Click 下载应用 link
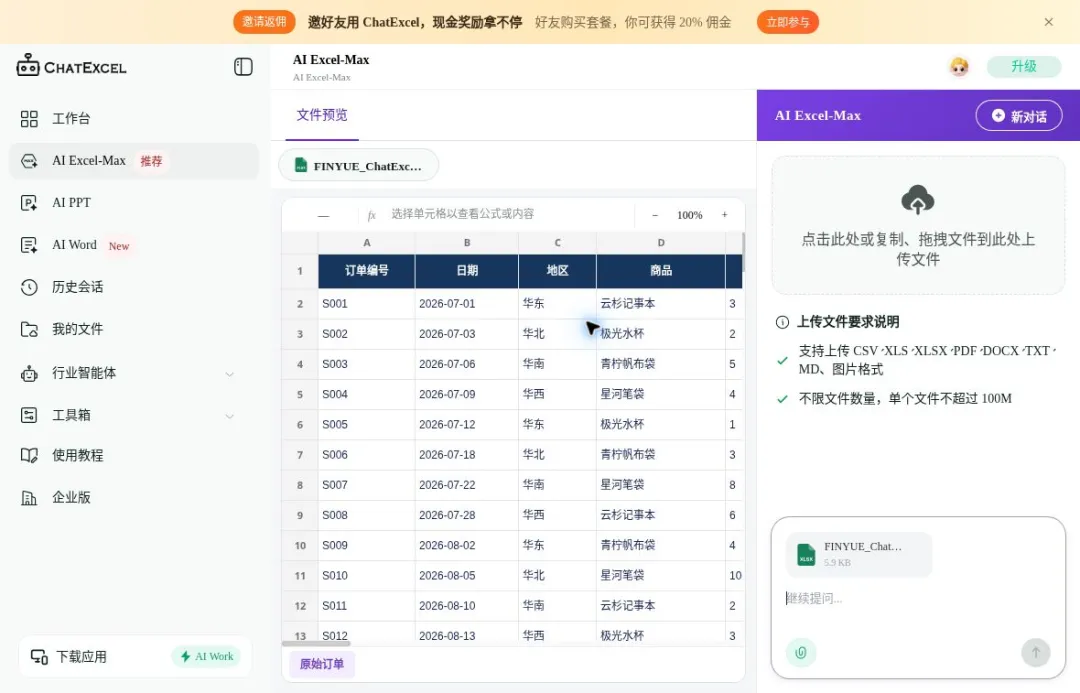 click(x=81, y=656)
